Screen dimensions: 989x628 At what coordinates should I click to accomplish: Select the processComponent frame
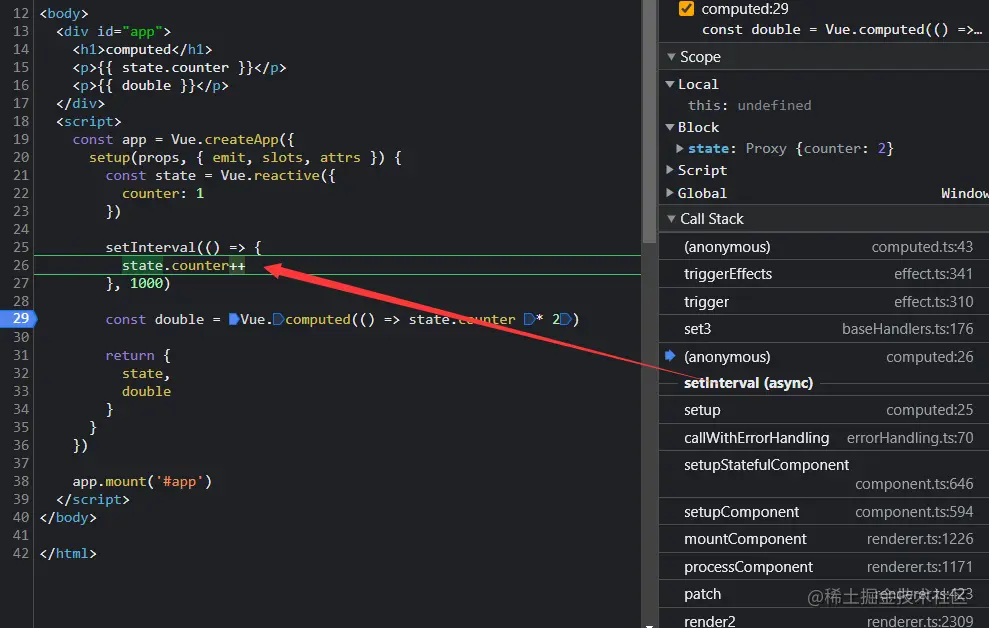coord(824,567)
